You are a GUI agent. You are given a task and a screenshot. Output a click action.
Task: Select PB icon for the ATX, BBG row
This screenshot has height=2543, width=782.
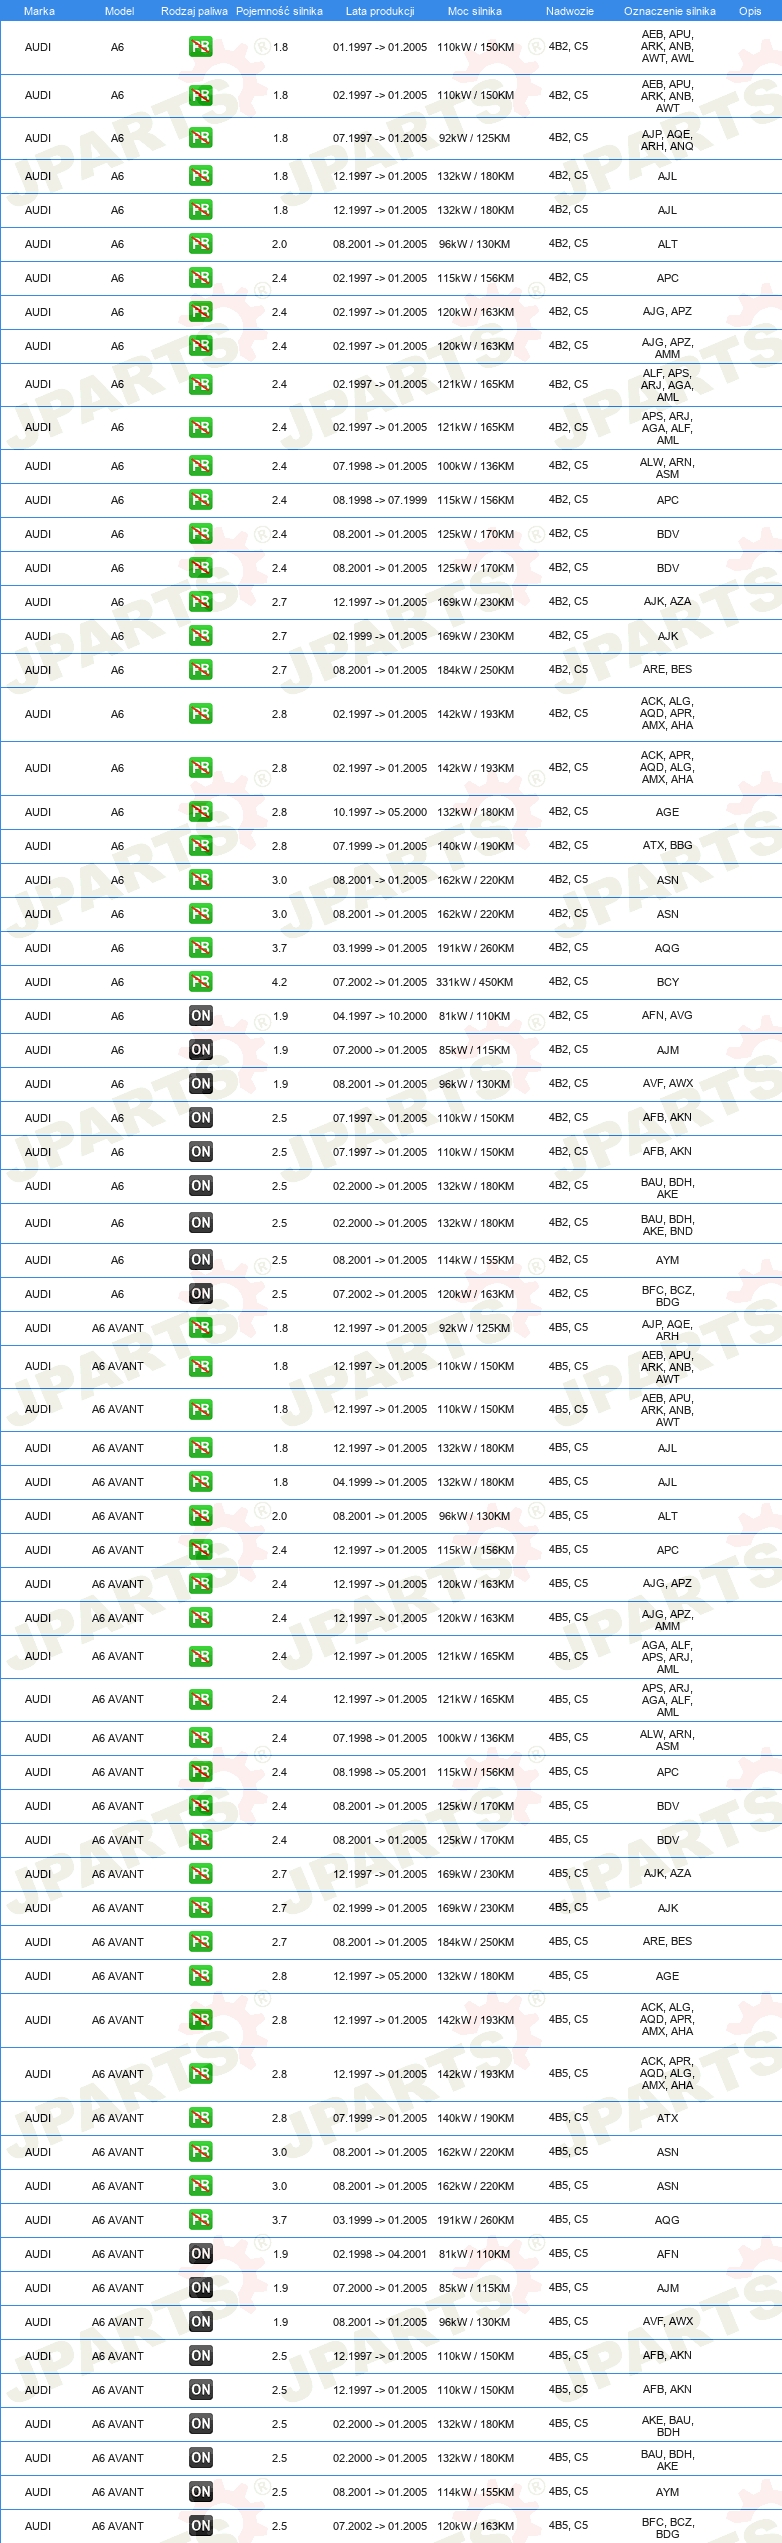[200, 846]
